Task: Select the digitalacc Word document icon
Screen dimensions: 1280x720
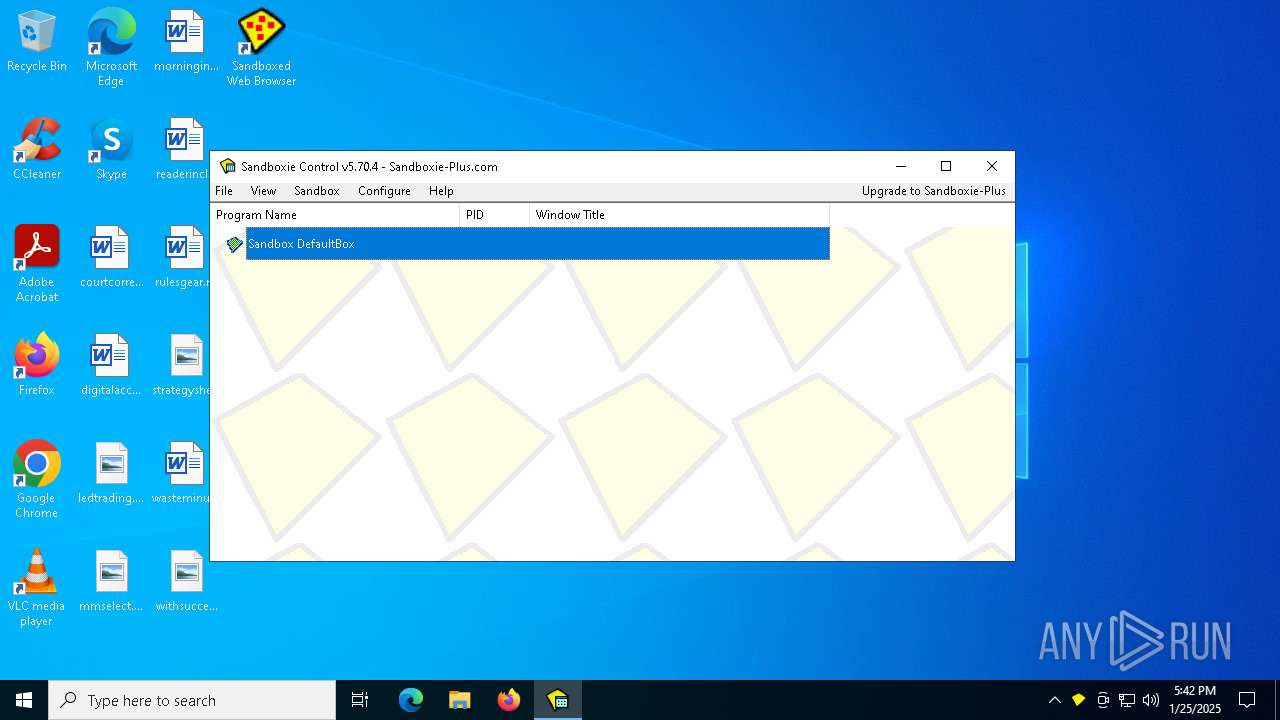Action: pos(111,366)
